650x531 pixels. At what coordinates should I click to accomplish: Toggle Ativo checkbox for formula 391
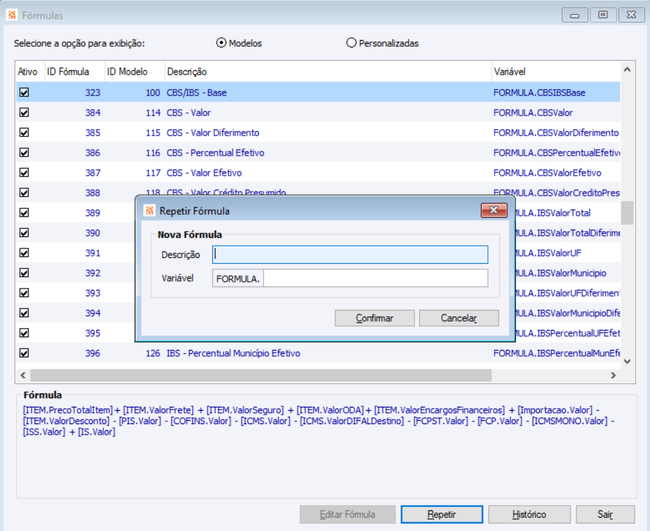(x=24, y=253)
